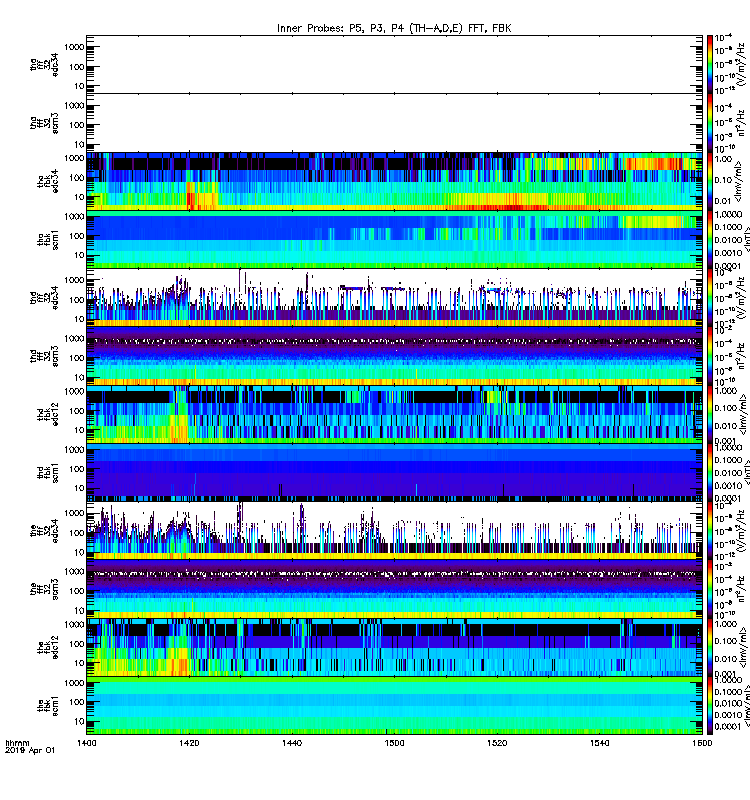
Task: Click the 1500 time axis label
Action: 394,743
